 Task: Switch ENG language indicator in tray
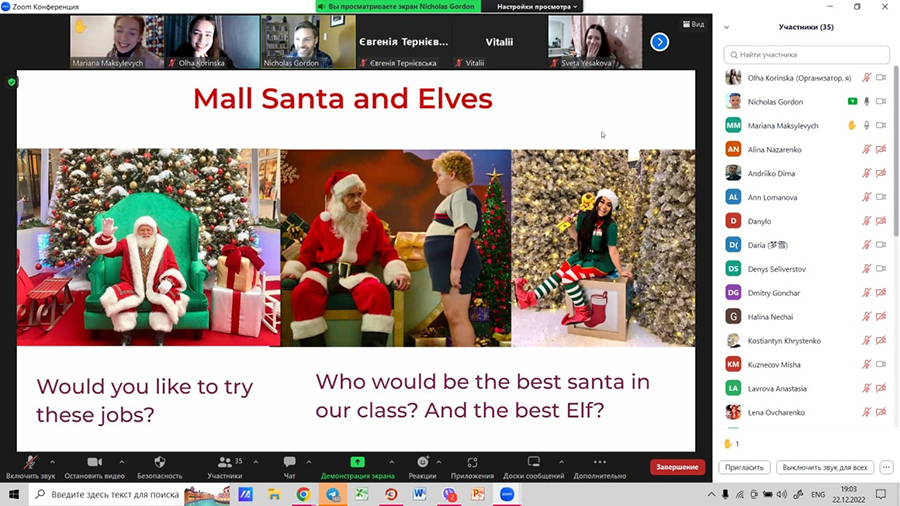click(x=818, y=494)
